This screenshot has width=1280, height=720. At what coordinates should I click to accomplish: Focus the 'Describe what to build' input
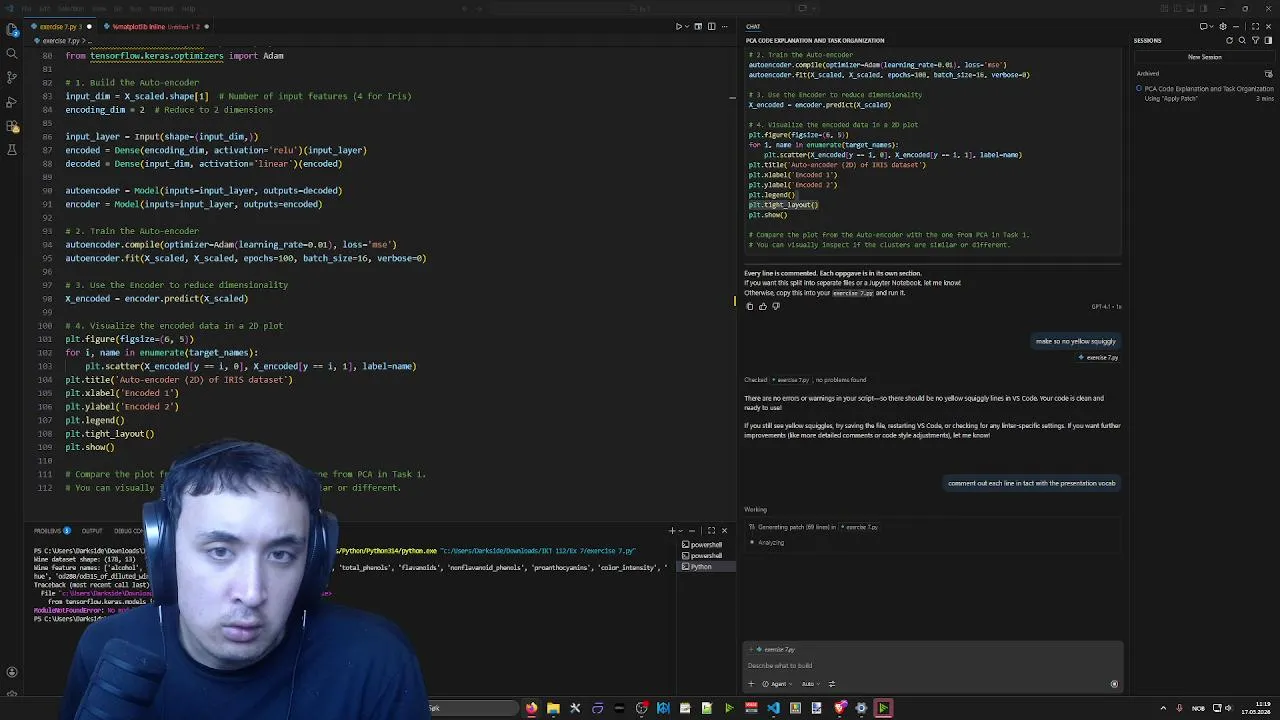click(932, 665)
